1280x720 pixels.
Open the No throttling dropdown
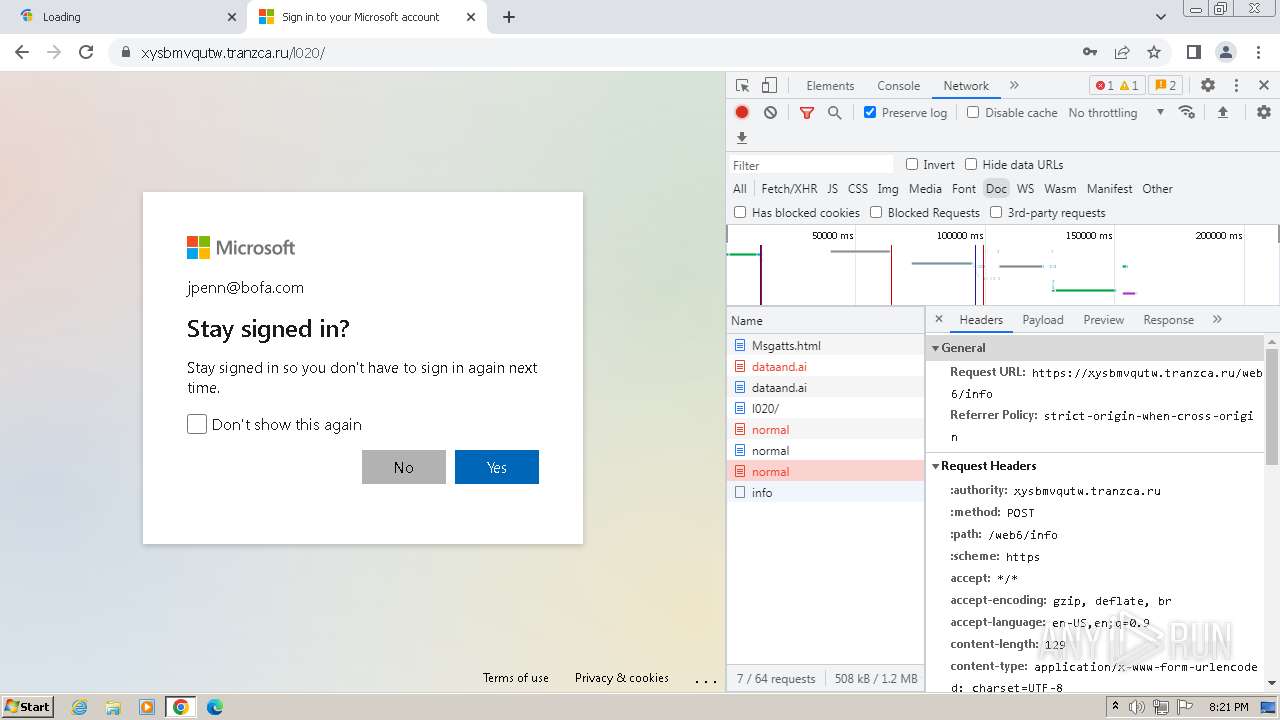1116,113
